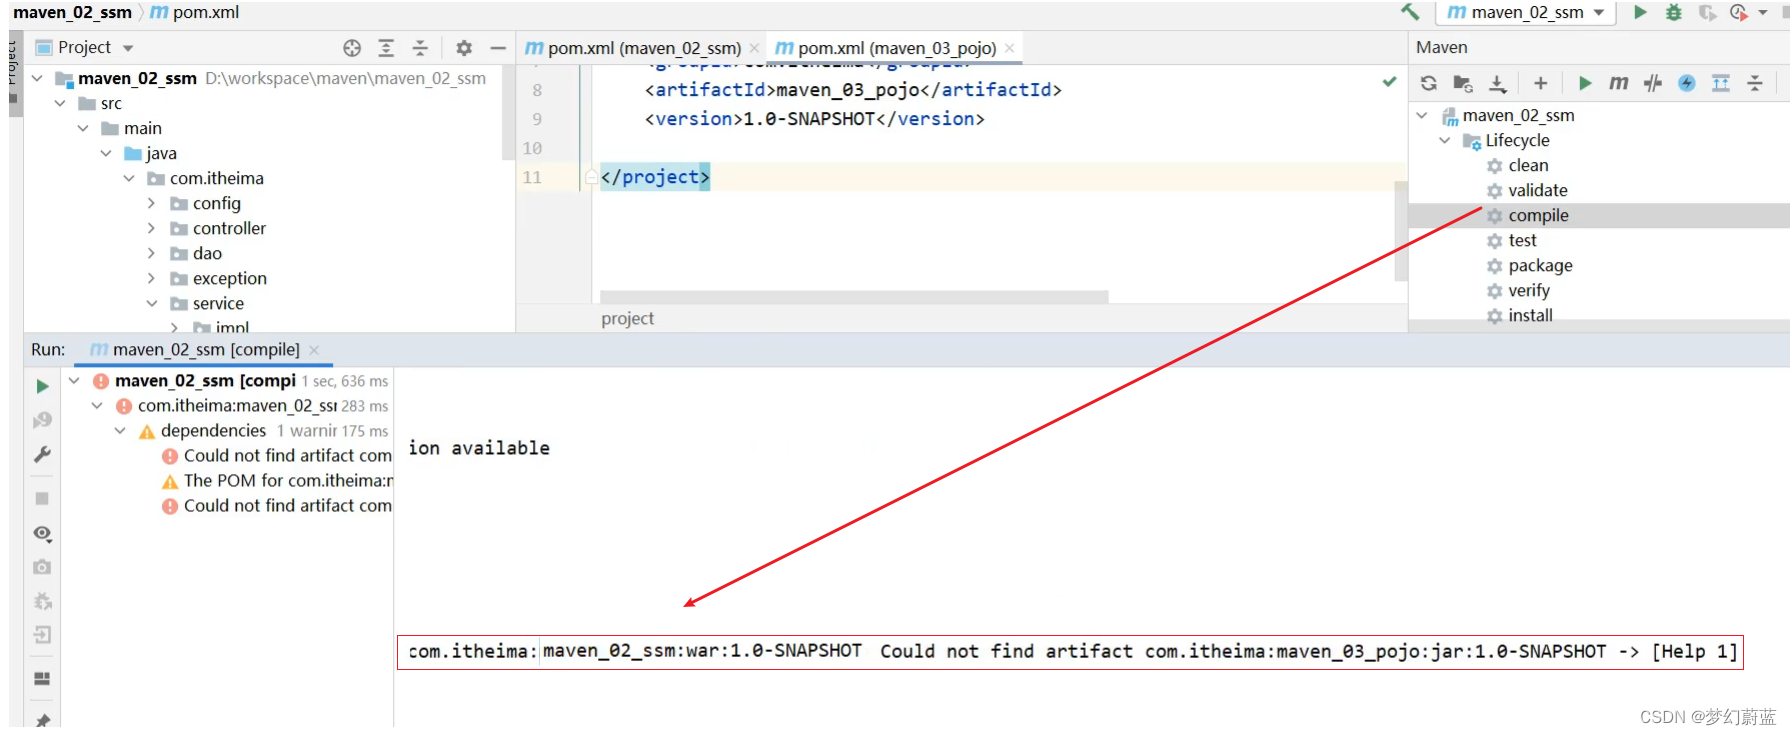Close pom.xml (maven_02_ssm) editor tab
Viewport: 1792px width, 735px height.
pyautogui.click(x=755, y=48)
